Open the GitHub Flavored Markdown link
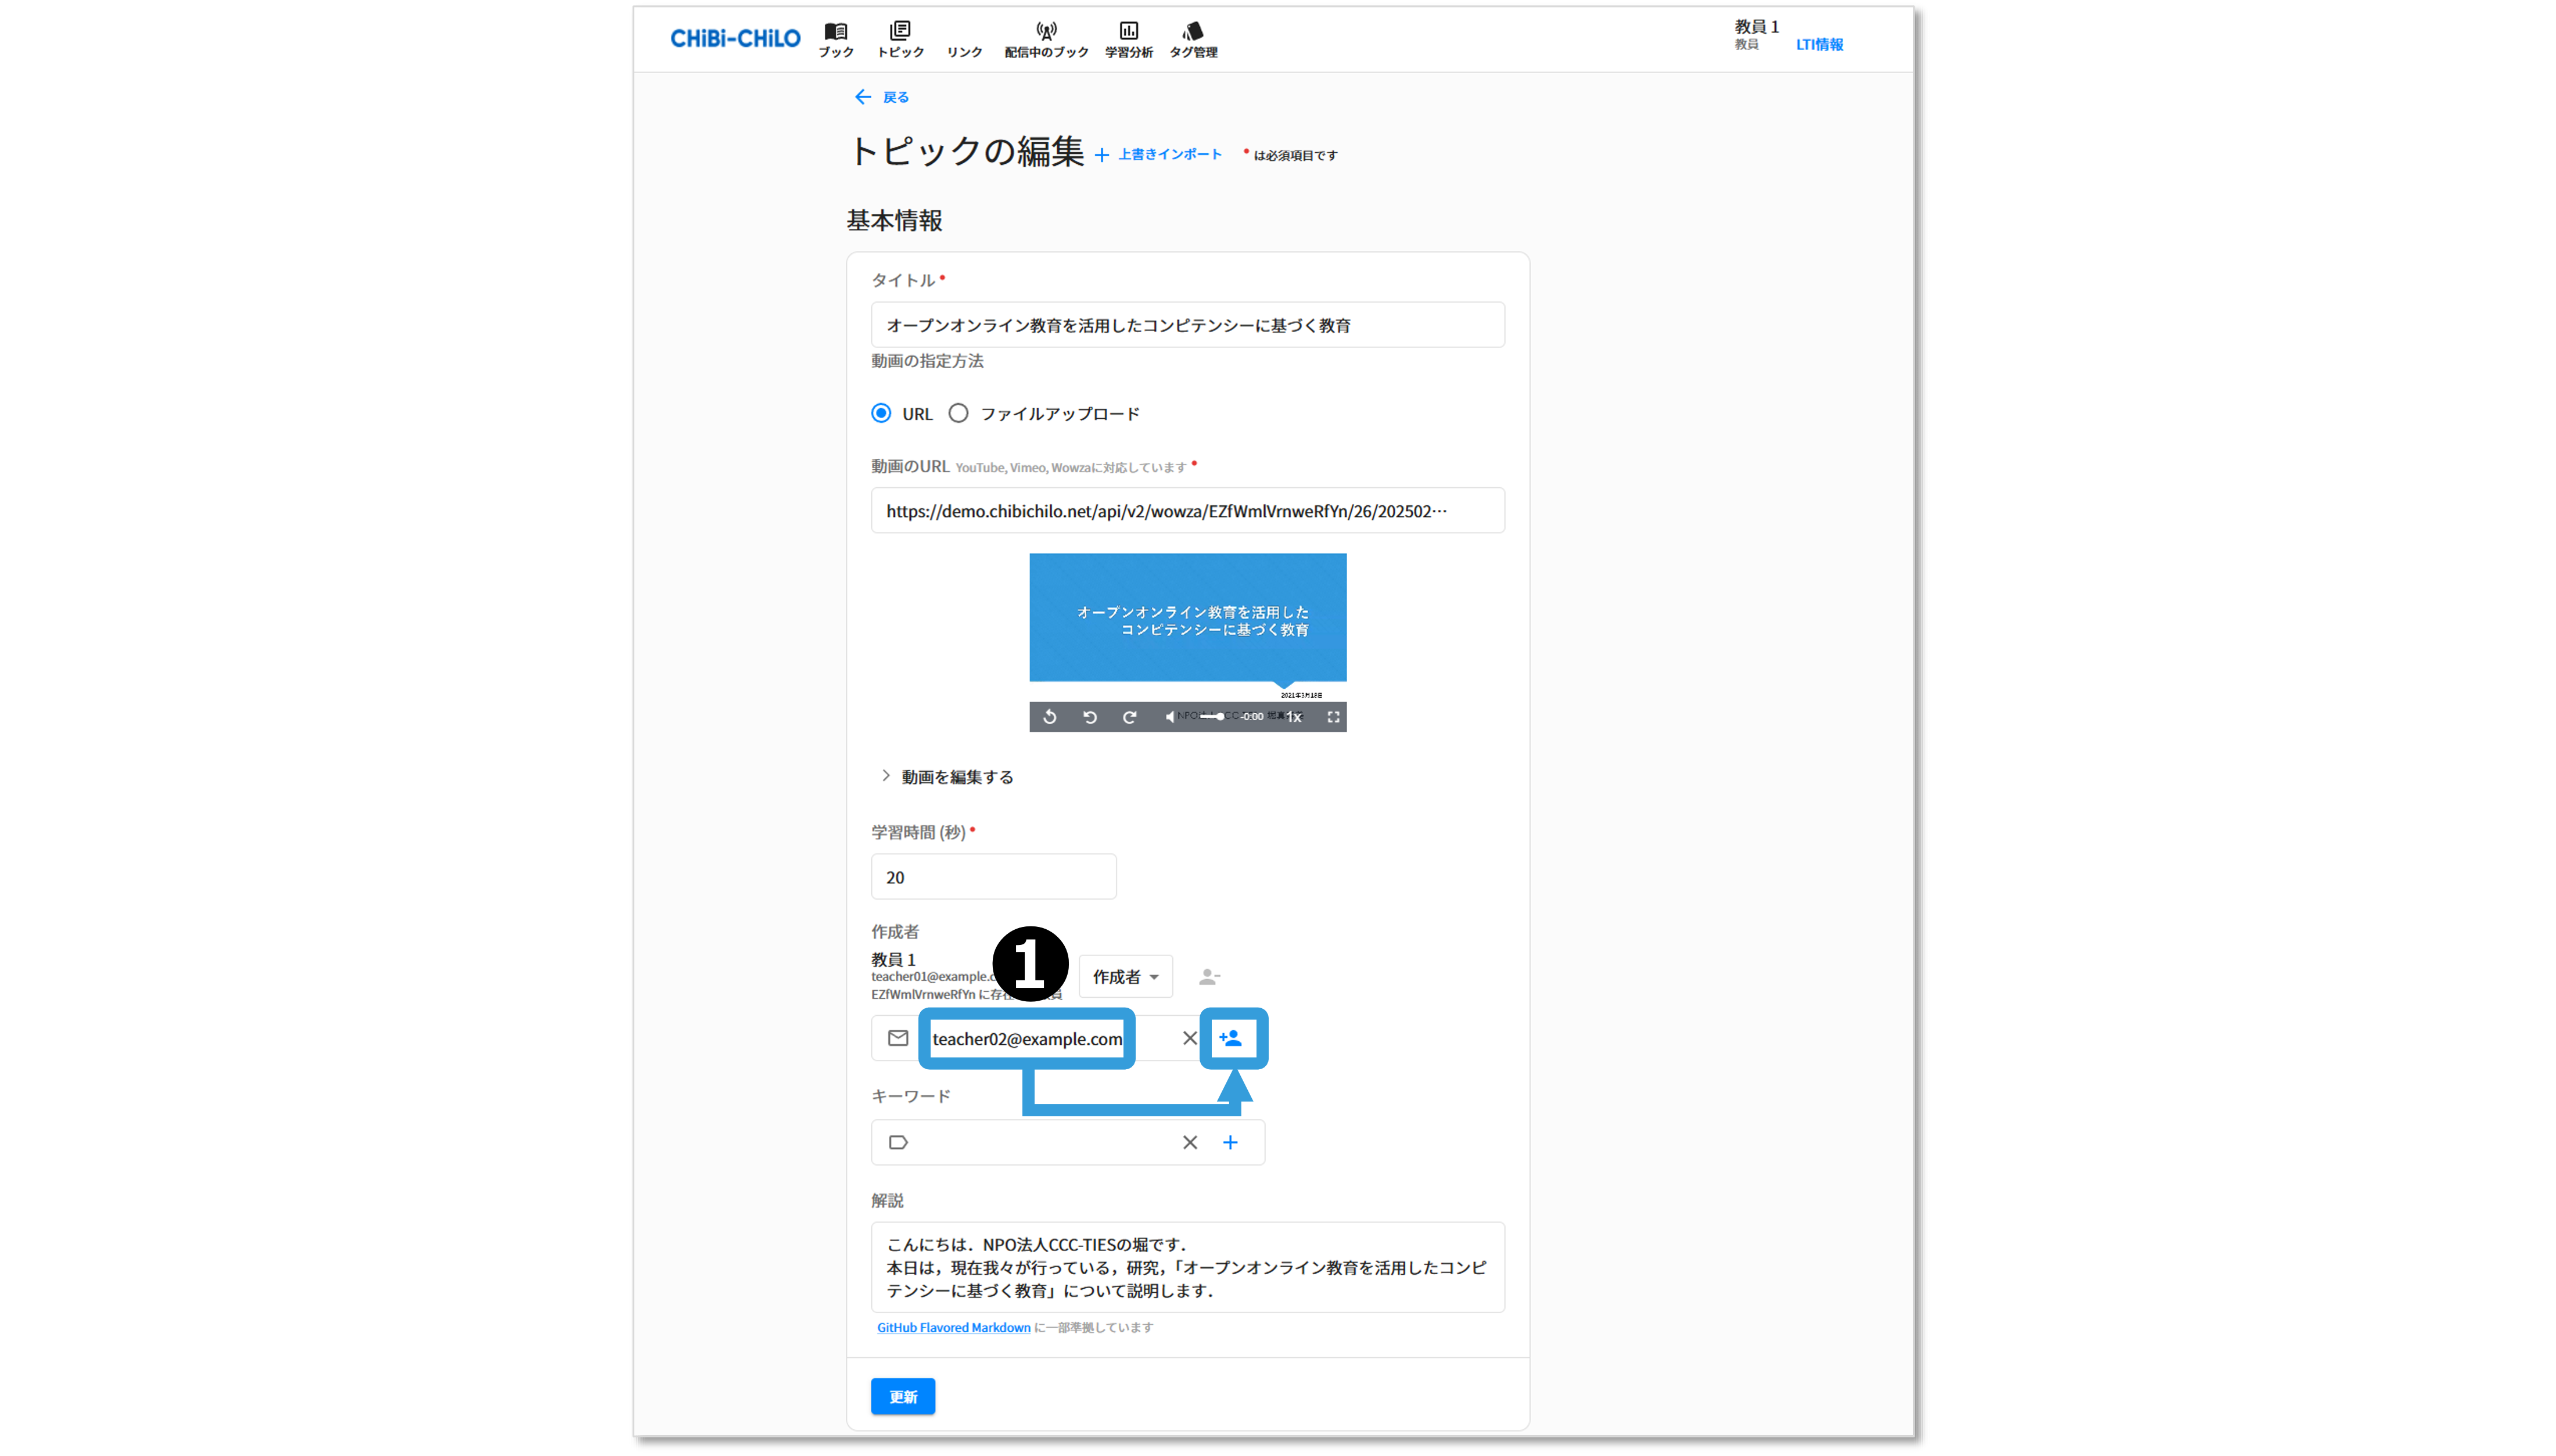This screenshot has height=1456, width=2556. pos(953,1328)
